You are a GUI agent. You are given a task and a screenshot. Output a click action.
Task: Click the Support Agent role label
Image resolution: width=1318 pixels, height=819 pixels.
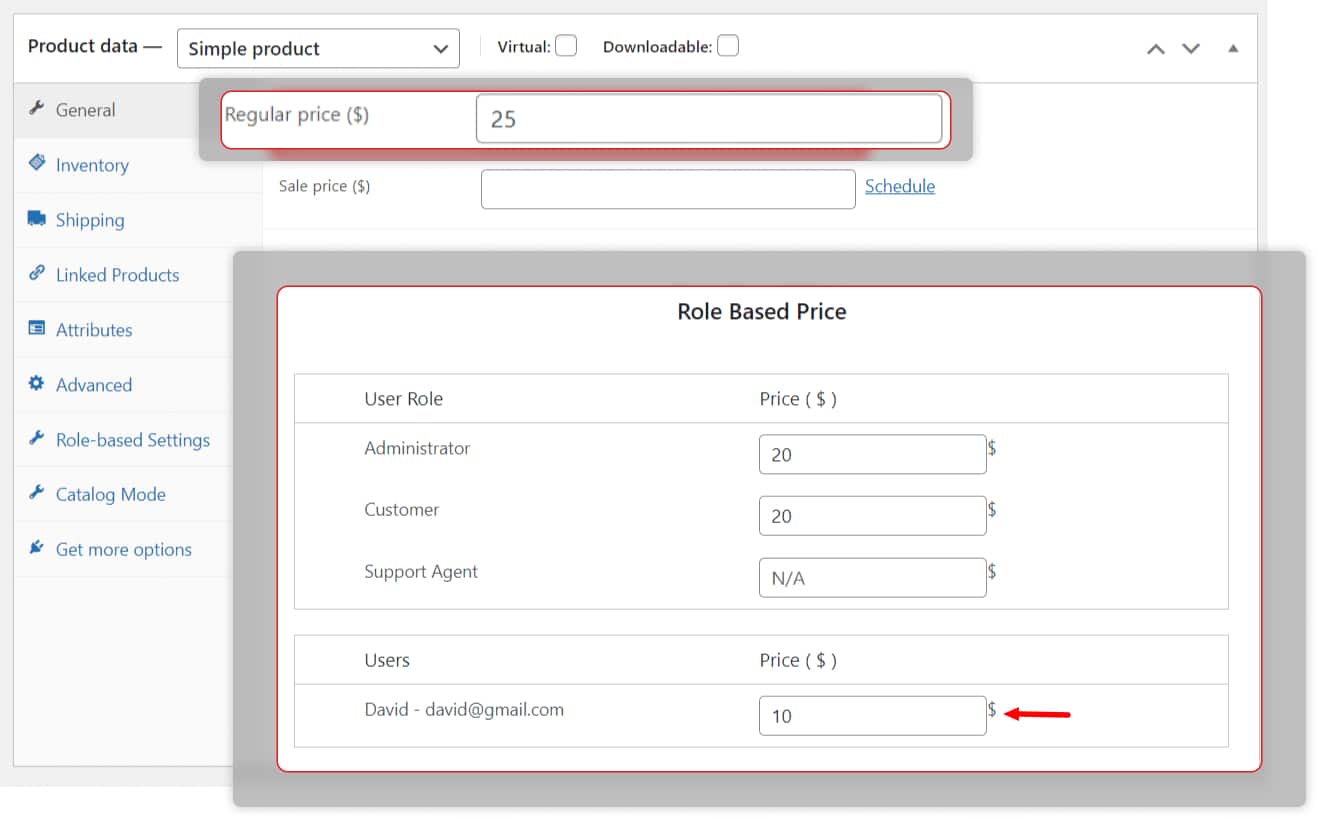click(x=421, y=572)
